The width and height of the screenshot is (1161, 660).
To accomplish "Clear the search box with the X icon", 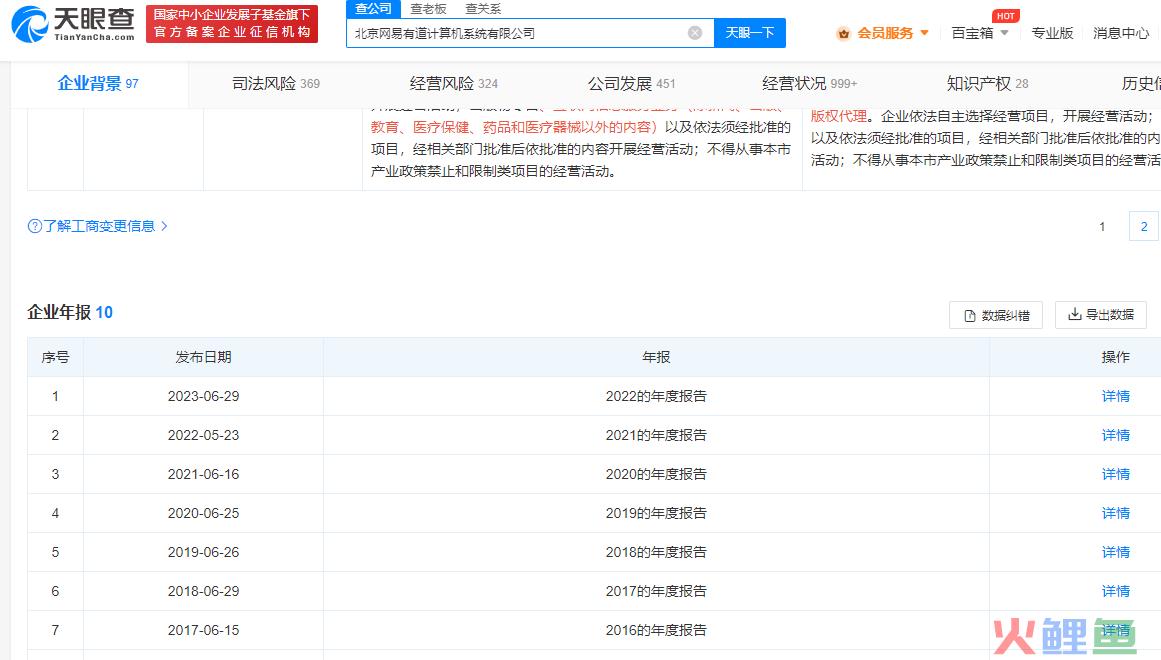I will coord(695,33).
